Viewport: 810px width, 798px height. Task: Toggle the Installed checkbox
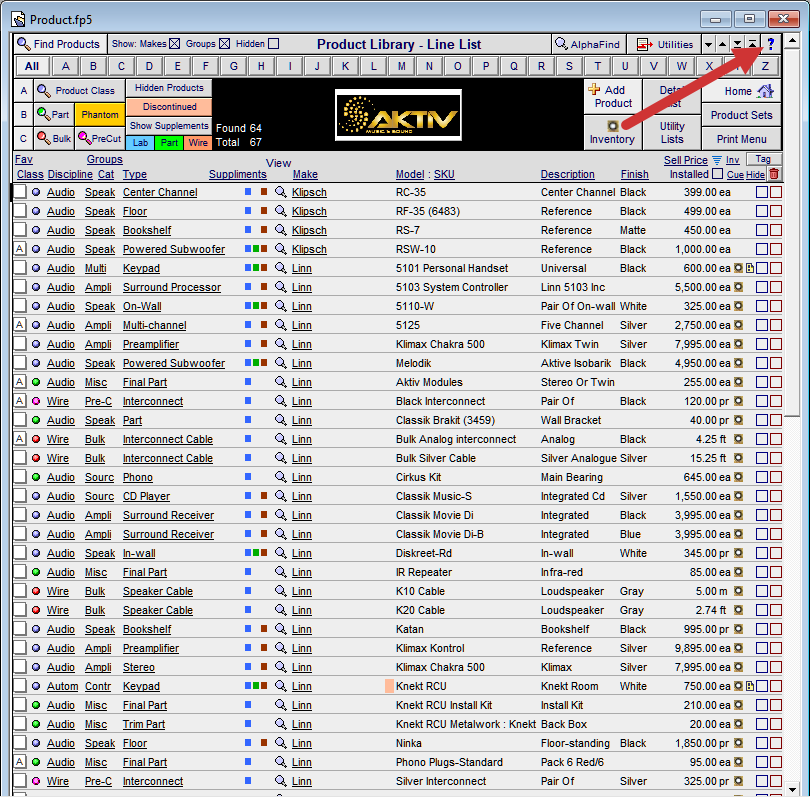tap(717, 174)
